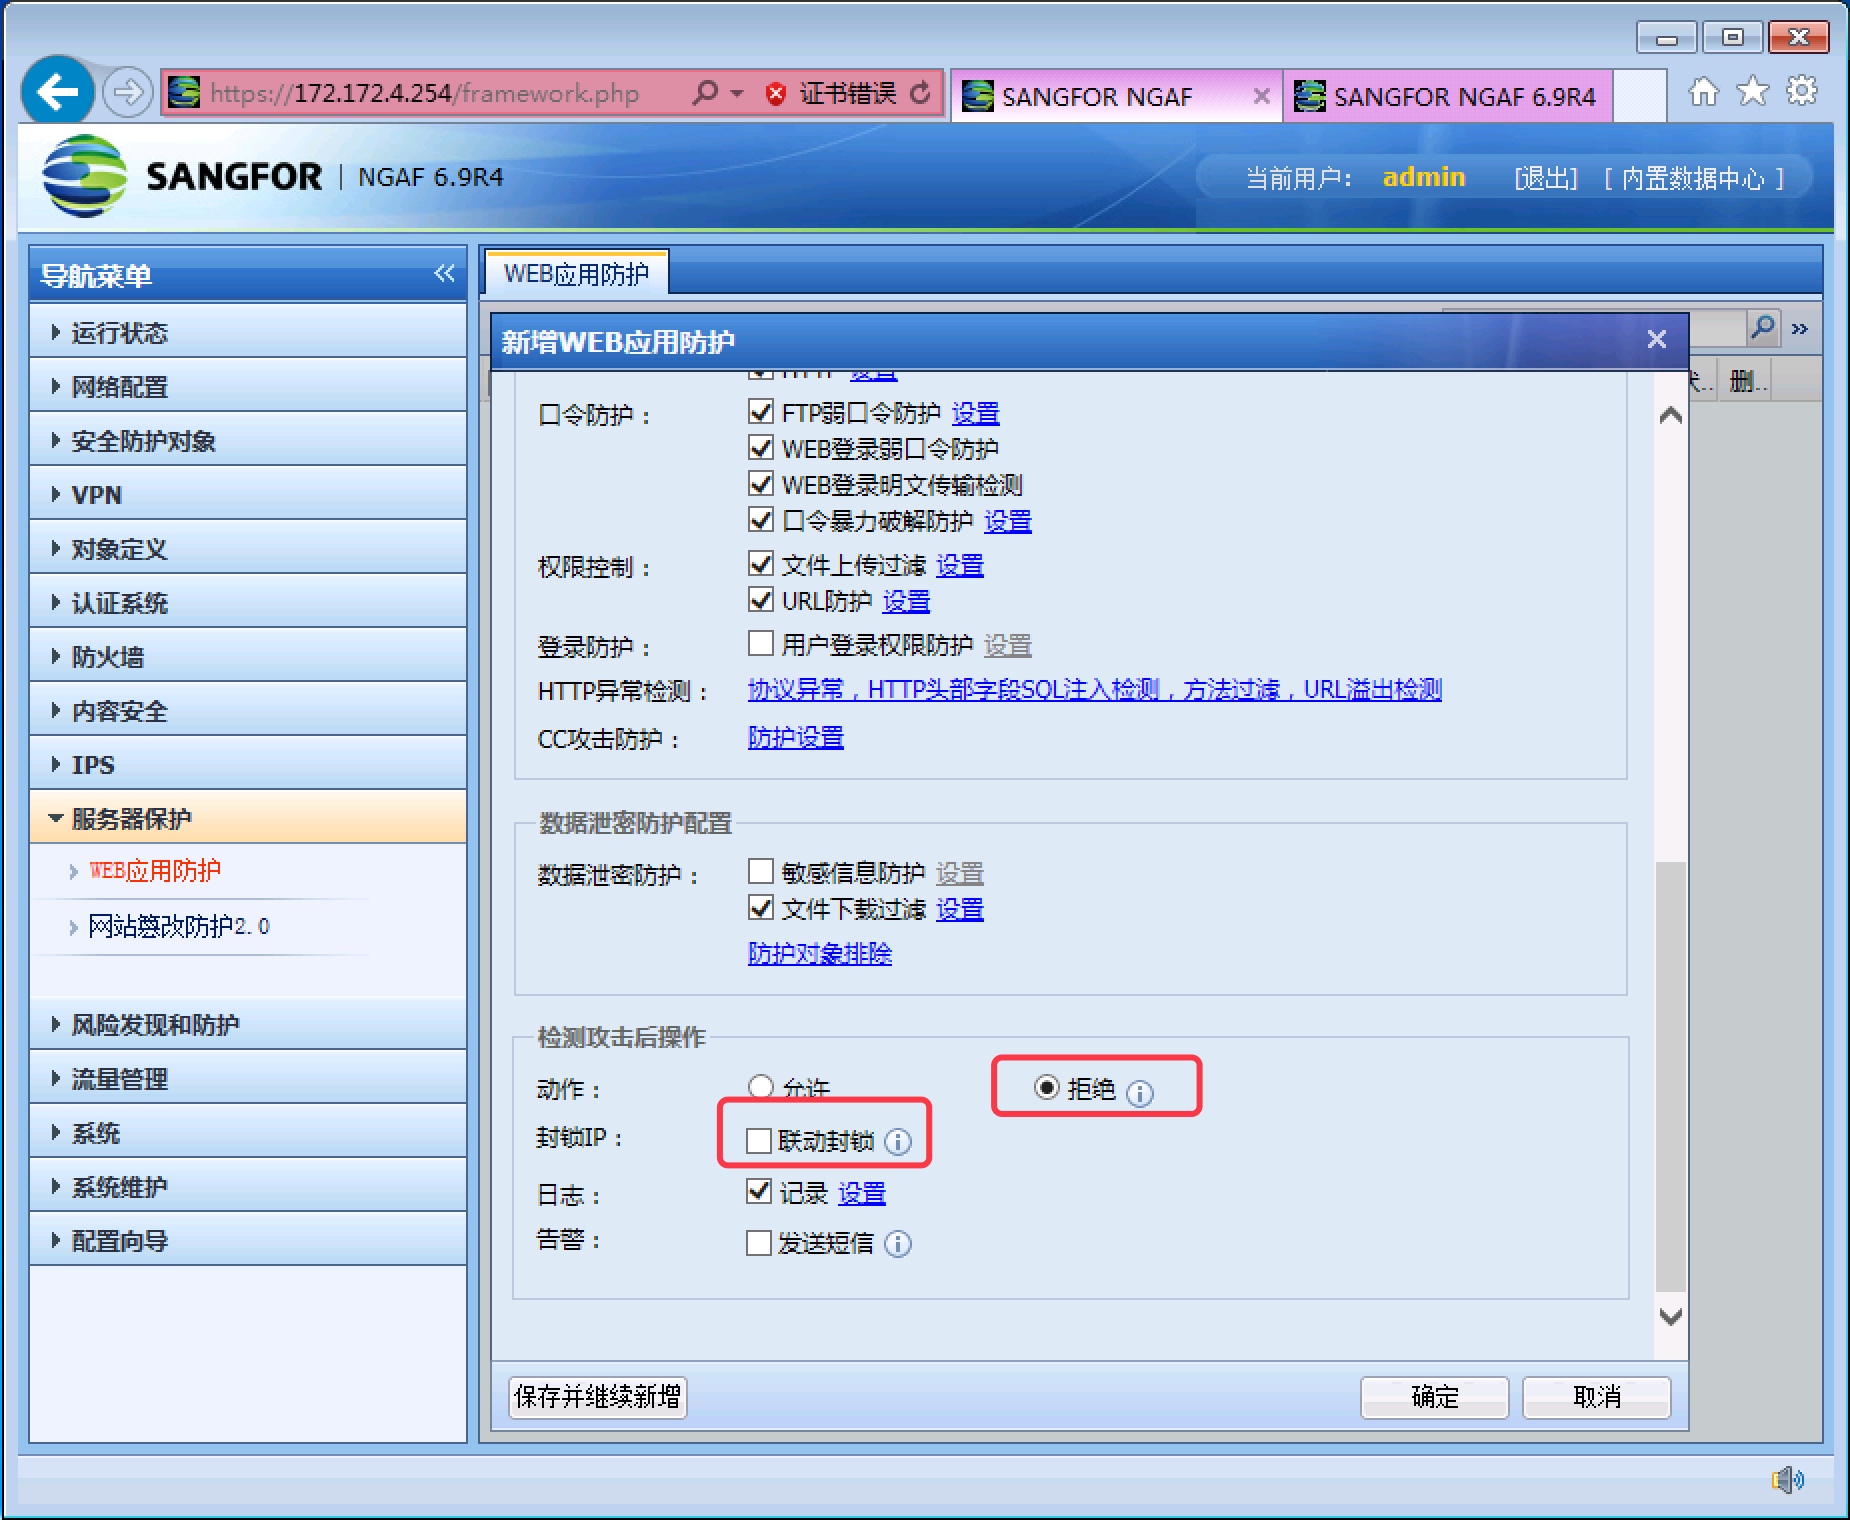
Task: Open the browser tools gear icon
Action: [1802, 91]
